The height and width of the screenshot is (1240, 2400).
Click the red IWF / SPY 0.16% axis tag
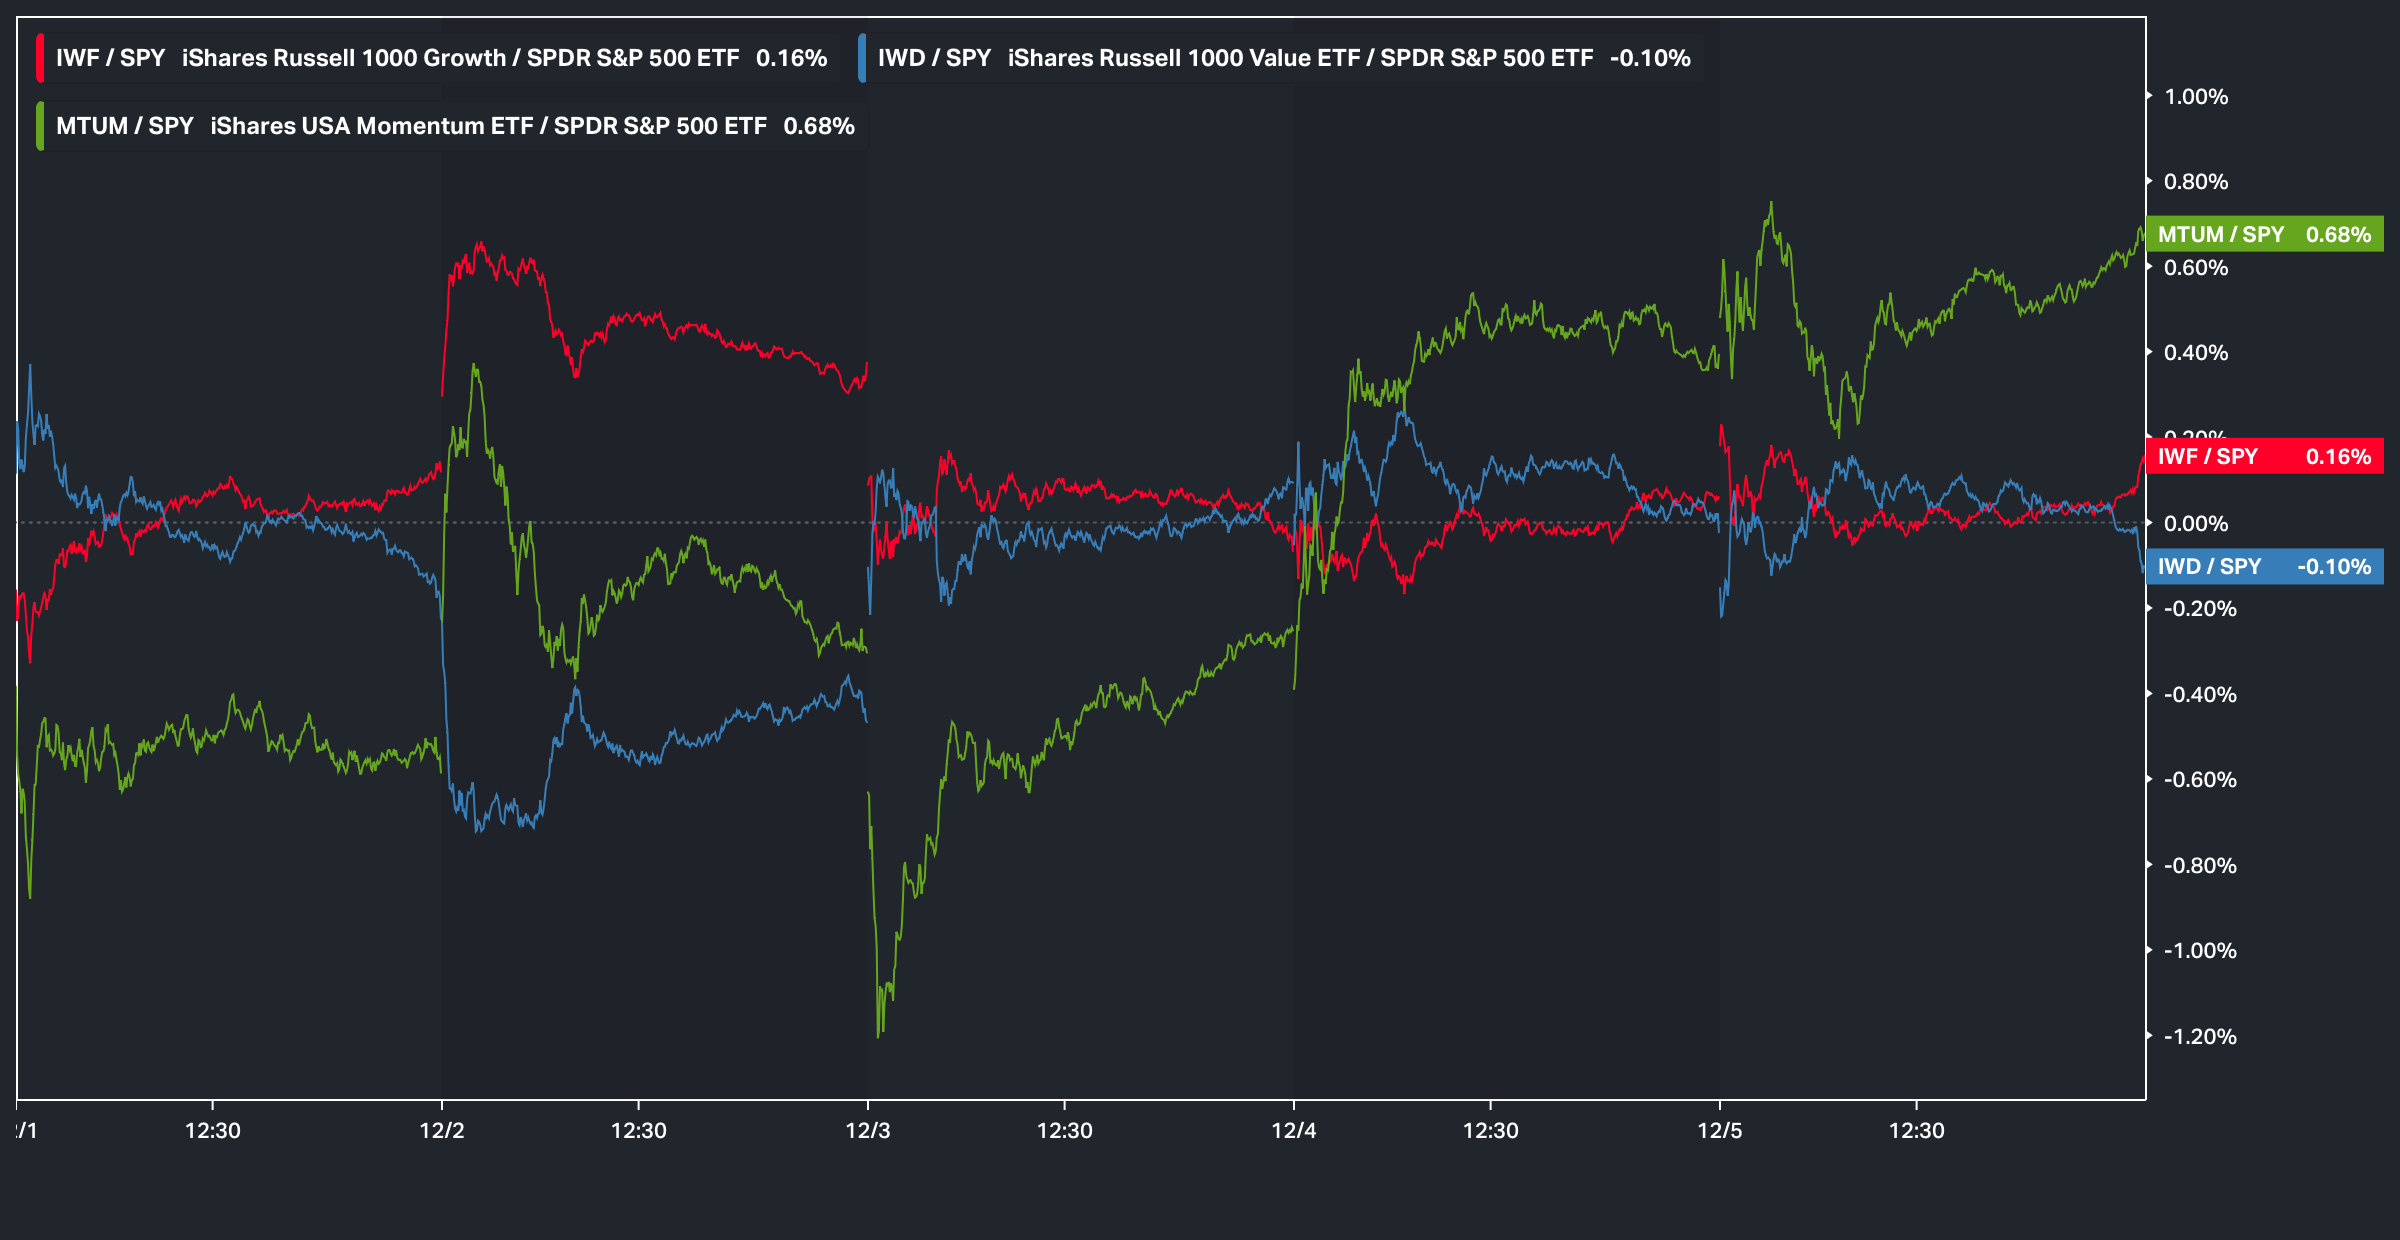click(x=2264, y=456)
